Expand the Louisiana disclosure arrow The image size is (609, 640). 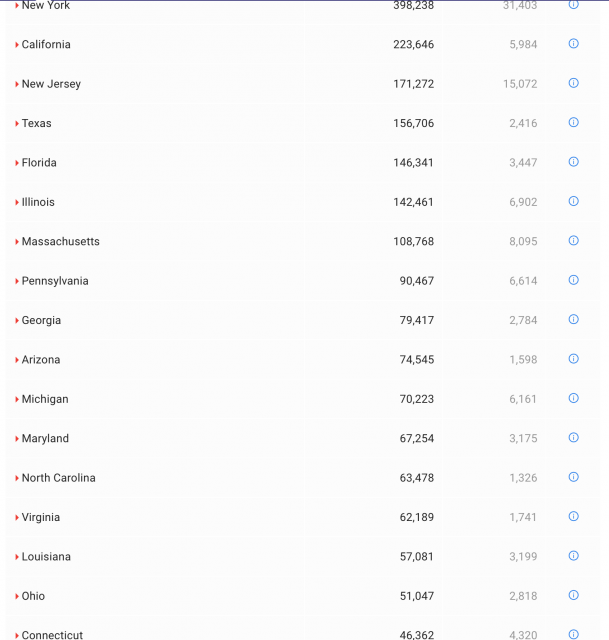click(x=17, y=557)
